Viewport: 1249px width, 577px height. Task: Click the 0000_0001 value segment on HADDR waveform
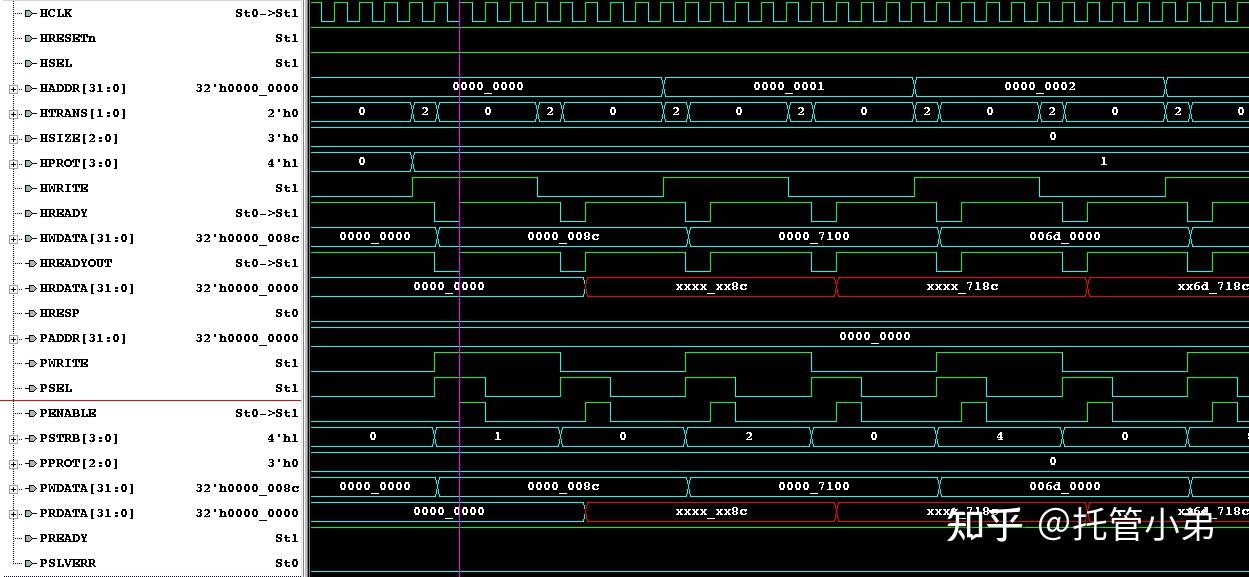789,87
